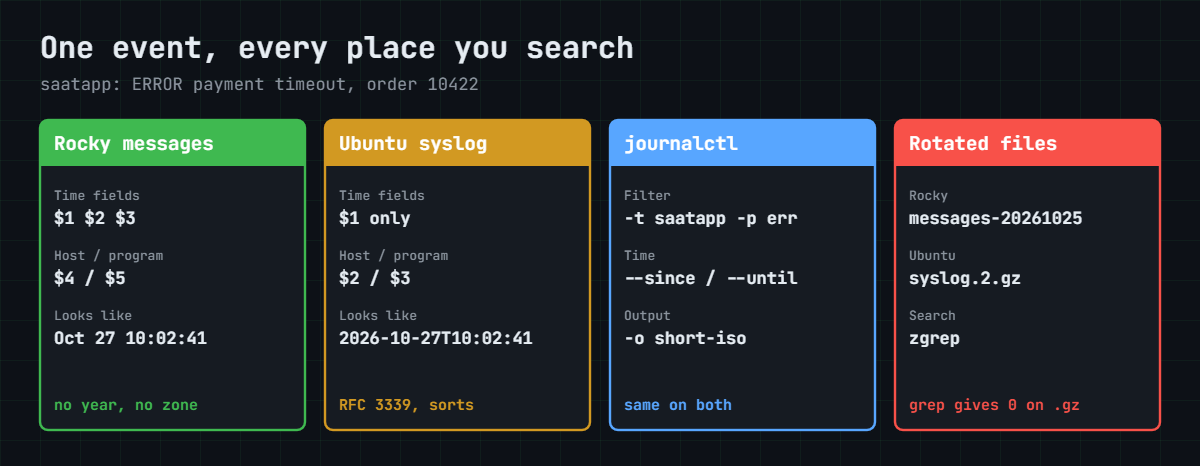
Task: Click the footer note 'grep gives 0 on .gz'
Action: click(994, 405)
